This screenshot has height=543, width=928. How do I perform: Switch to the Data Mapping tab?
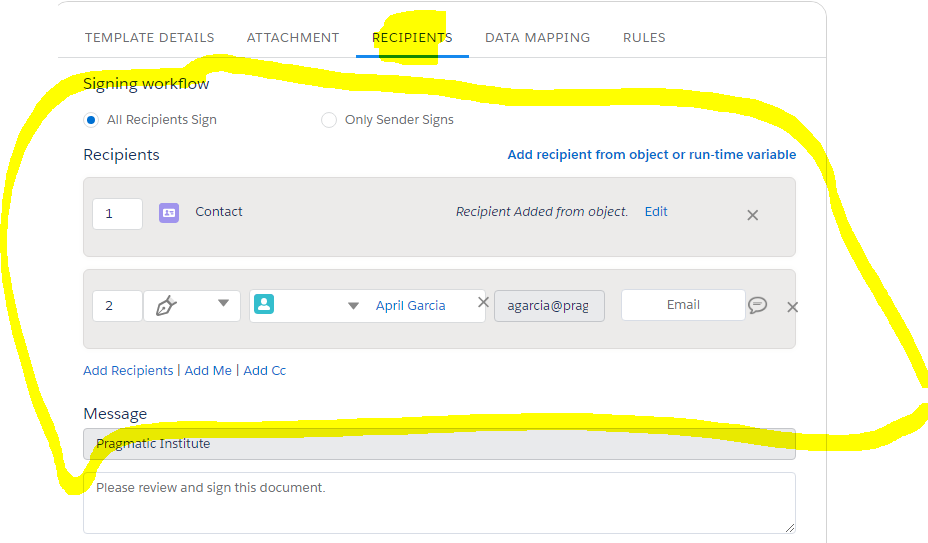coord(537,37)
